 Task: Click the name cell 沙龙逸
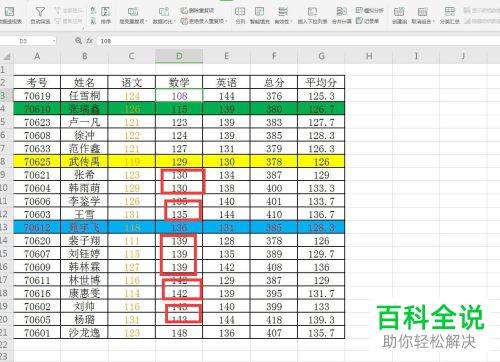pos(84,333)
